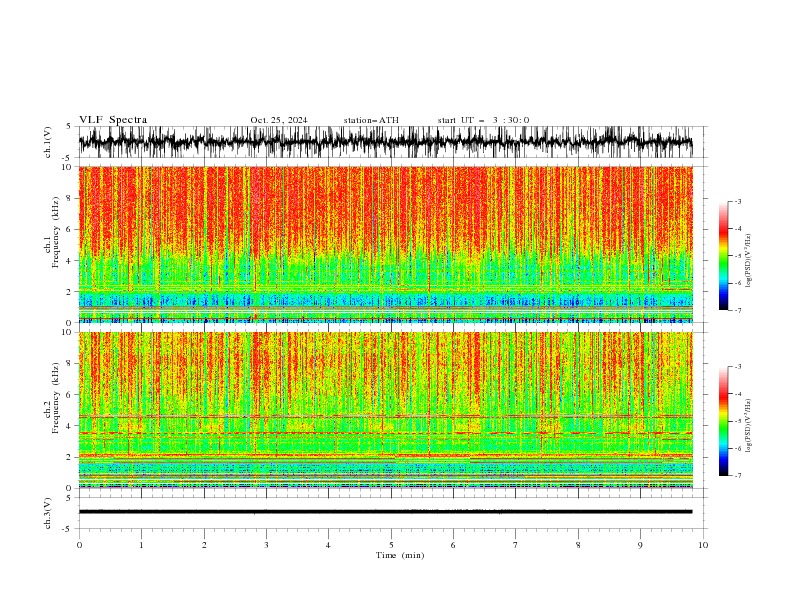Click the "ch.1(V)" axis label
The width and height of the screenshot is (792, 612).
pos(48,142)
